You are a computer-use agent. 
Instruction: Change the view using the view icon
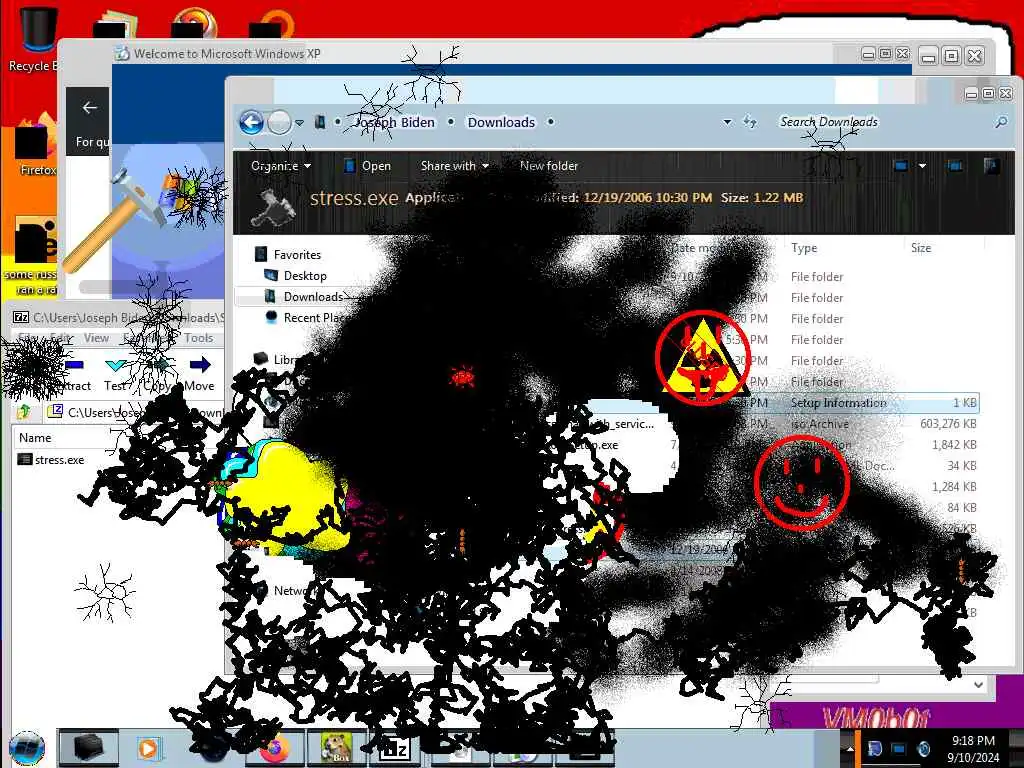(x=901, y=166)
